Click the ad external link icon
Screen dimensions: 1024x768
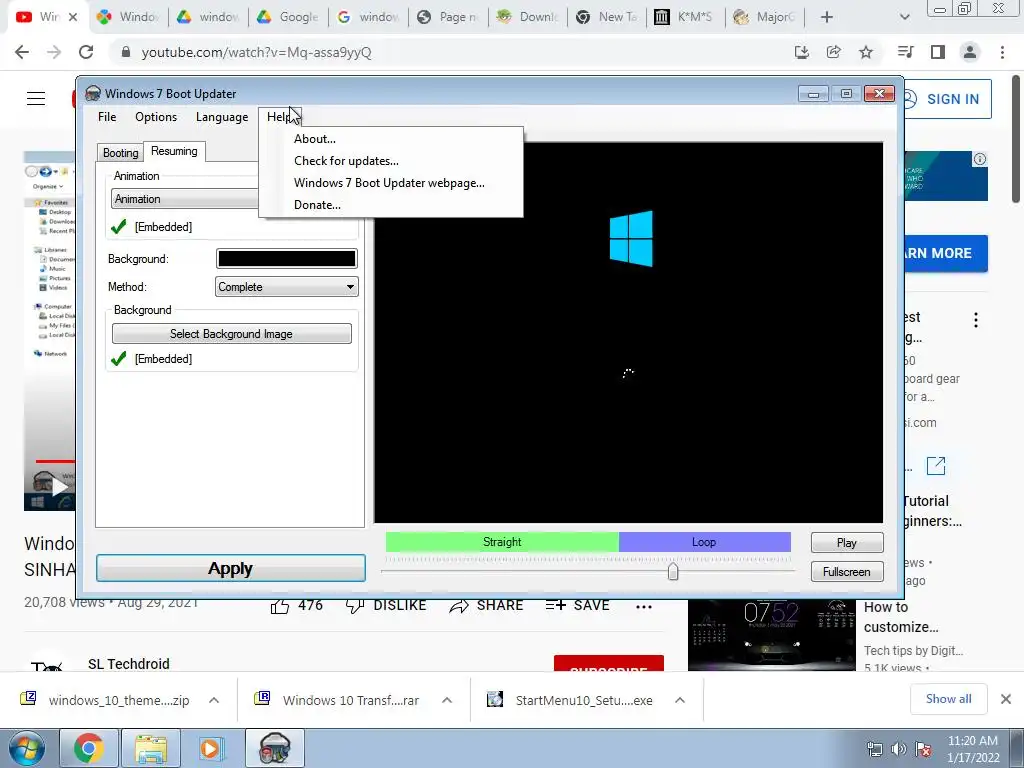(936, 466)
